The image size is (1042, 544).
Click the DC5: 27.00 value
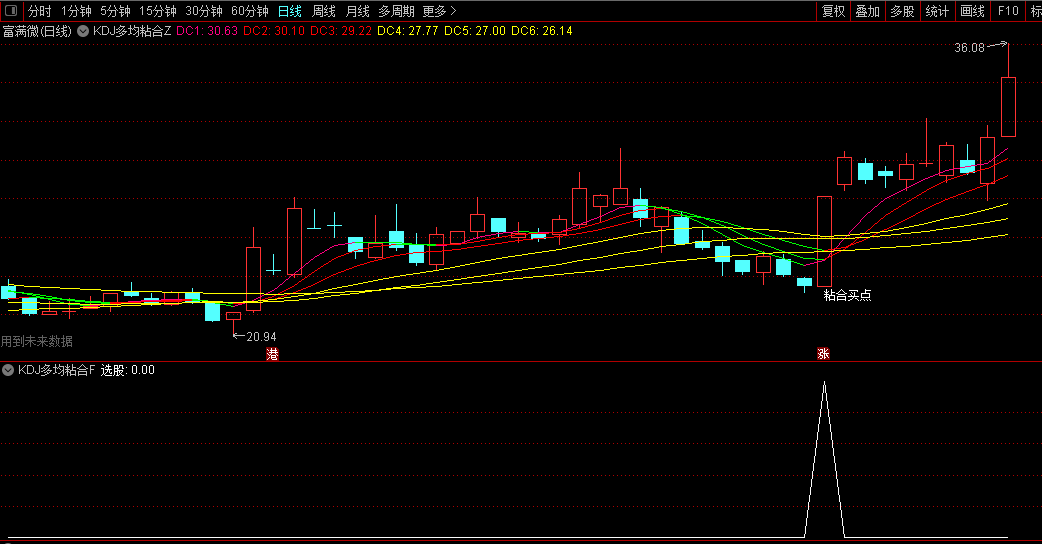point(474,31)
